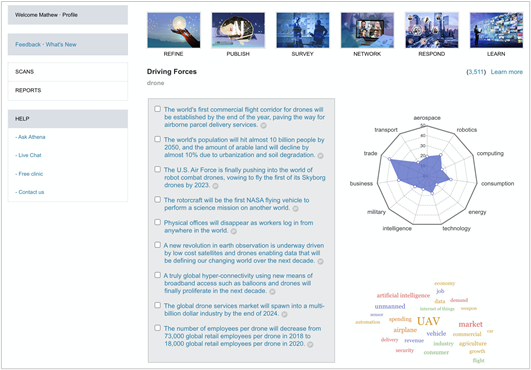The height and width of the screenshot is (370, 531).
Task: Select checkbox for global drone services market
Action: (x=157, y=305)
